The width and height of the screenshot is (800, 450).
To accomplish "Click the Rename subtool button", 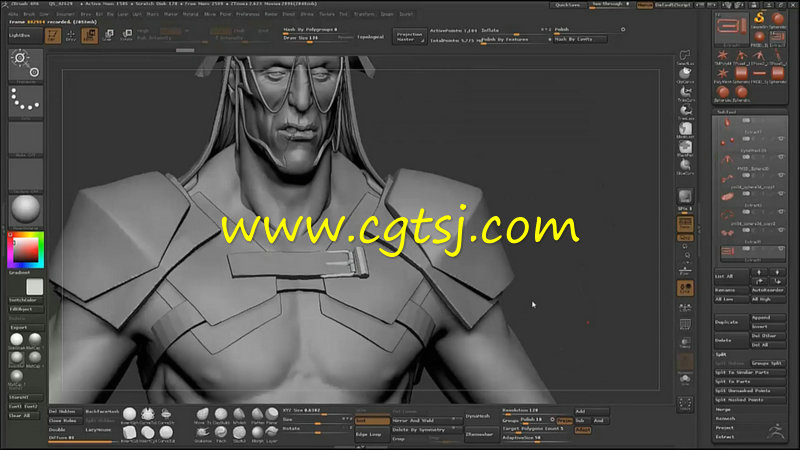I will [x=731, y=290].
